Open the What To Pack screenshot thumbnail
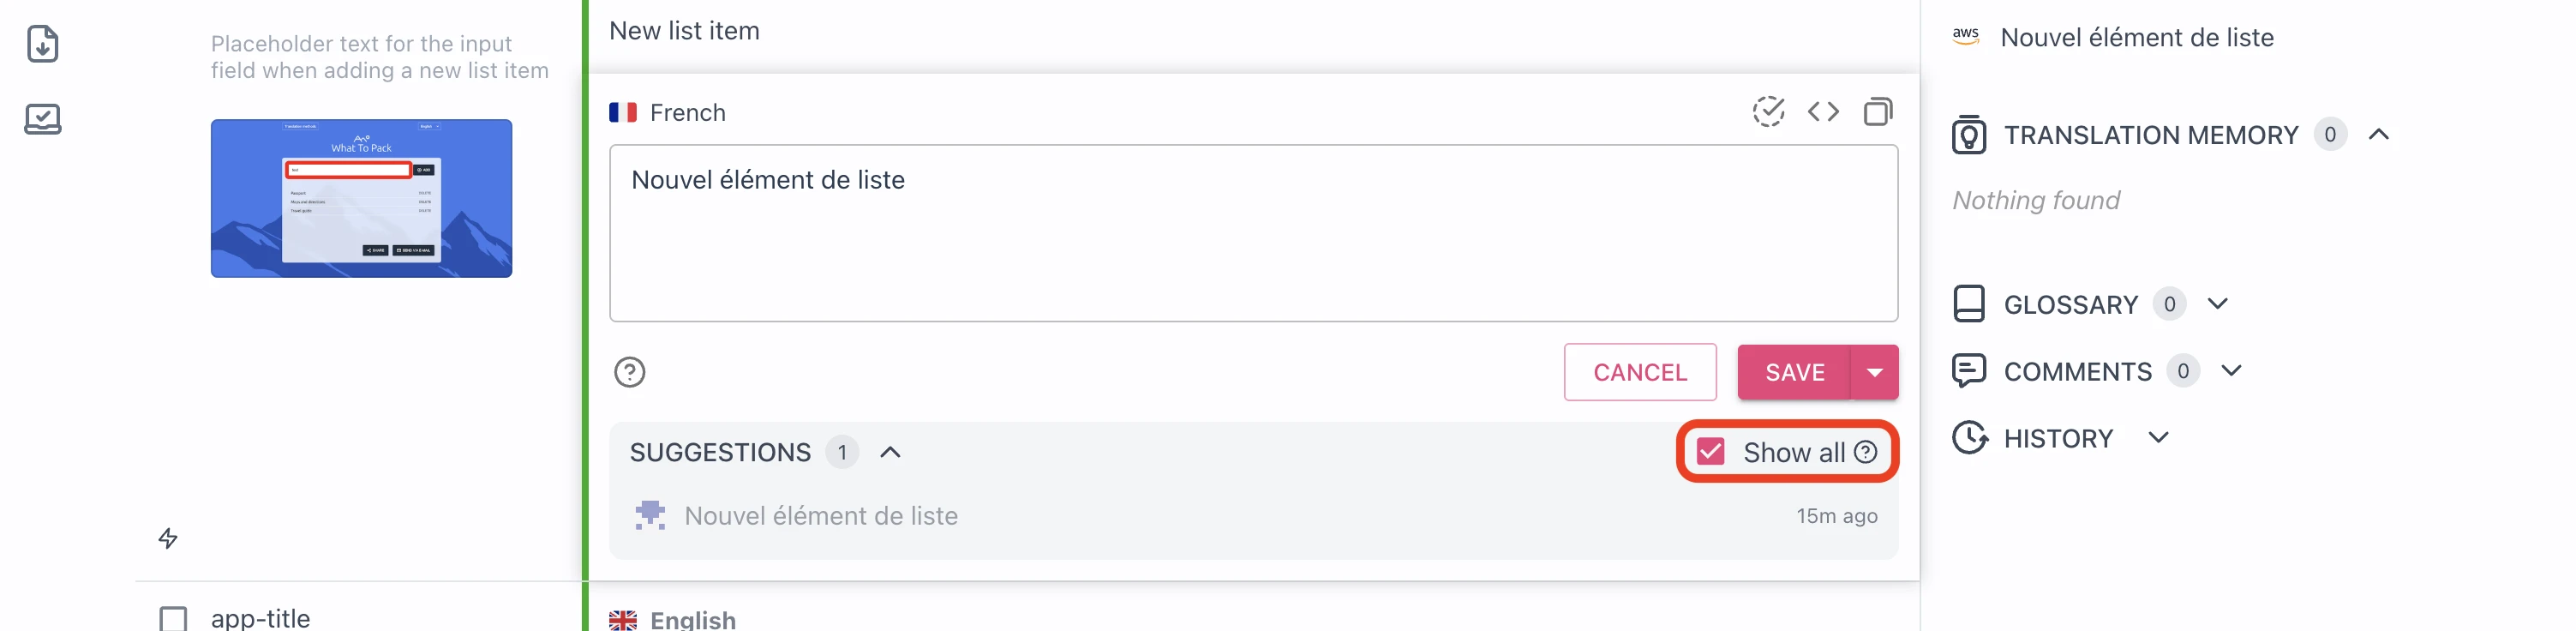Viewport: 2576px width, 631px height. (361, 197)
